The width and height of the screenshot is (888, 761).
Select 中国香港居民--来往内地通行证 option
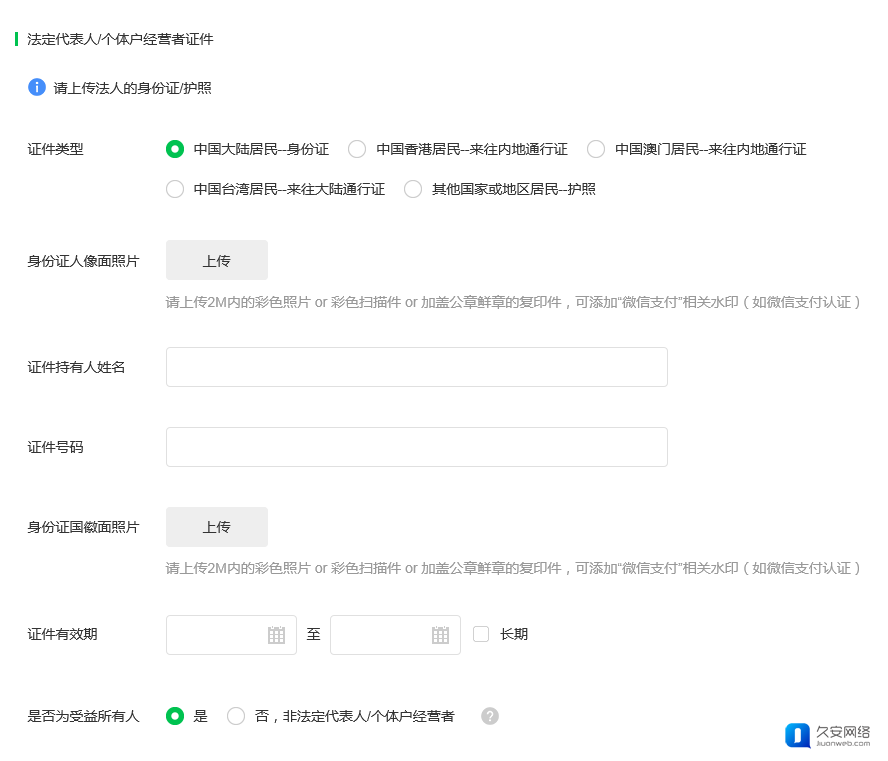tap(357, 149)
